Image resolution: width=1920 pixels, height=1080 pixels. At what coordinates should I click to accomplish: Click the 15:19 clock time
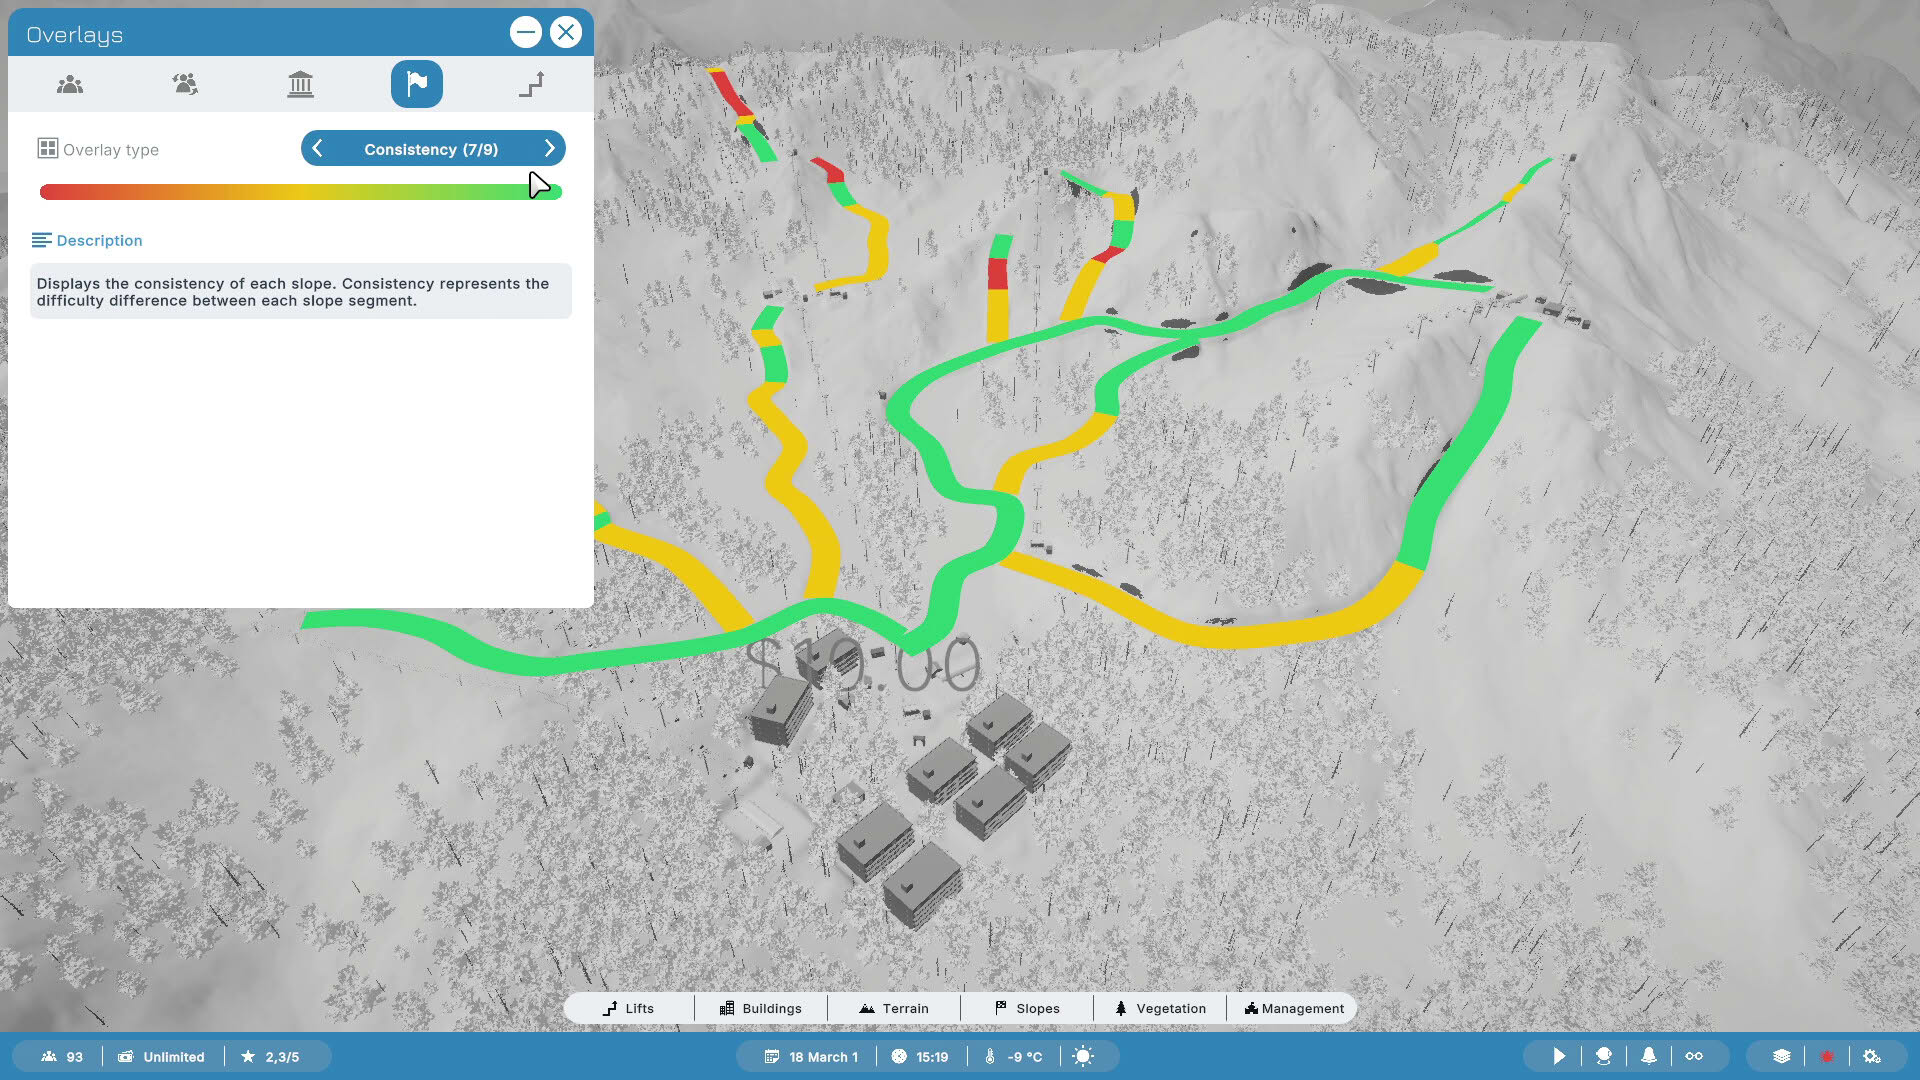click(920, 1057)
